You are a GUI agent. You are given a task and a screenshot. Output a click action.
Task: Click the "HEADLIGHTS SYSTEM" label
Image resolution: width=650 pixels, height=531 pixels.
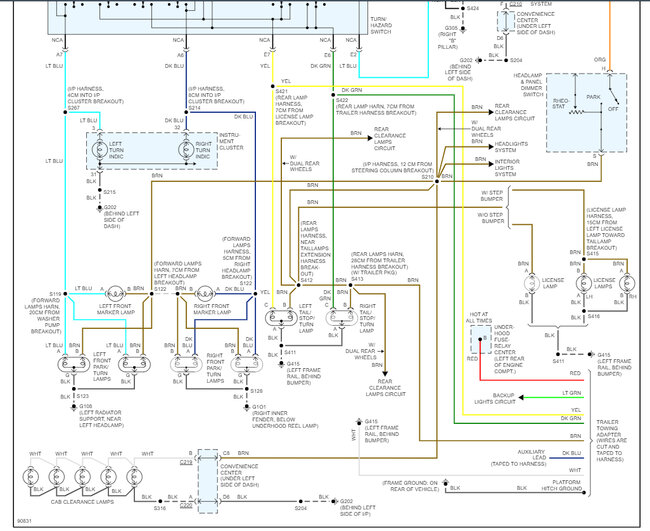[x=511, y=147]
